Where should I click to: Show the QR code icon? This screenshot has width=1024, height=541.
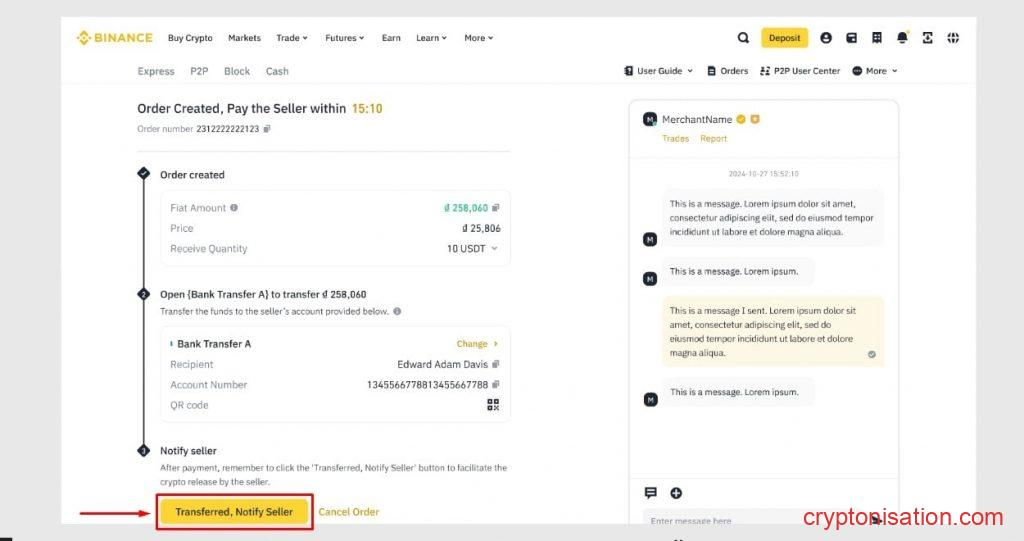coord(493,405)
